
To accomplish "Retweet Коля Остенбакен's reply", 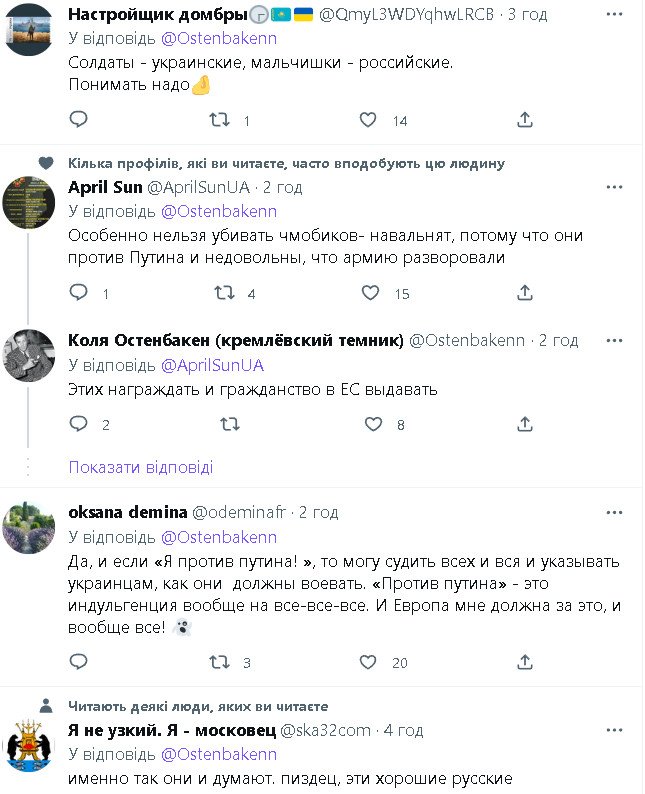I will (x=229, y=424).
